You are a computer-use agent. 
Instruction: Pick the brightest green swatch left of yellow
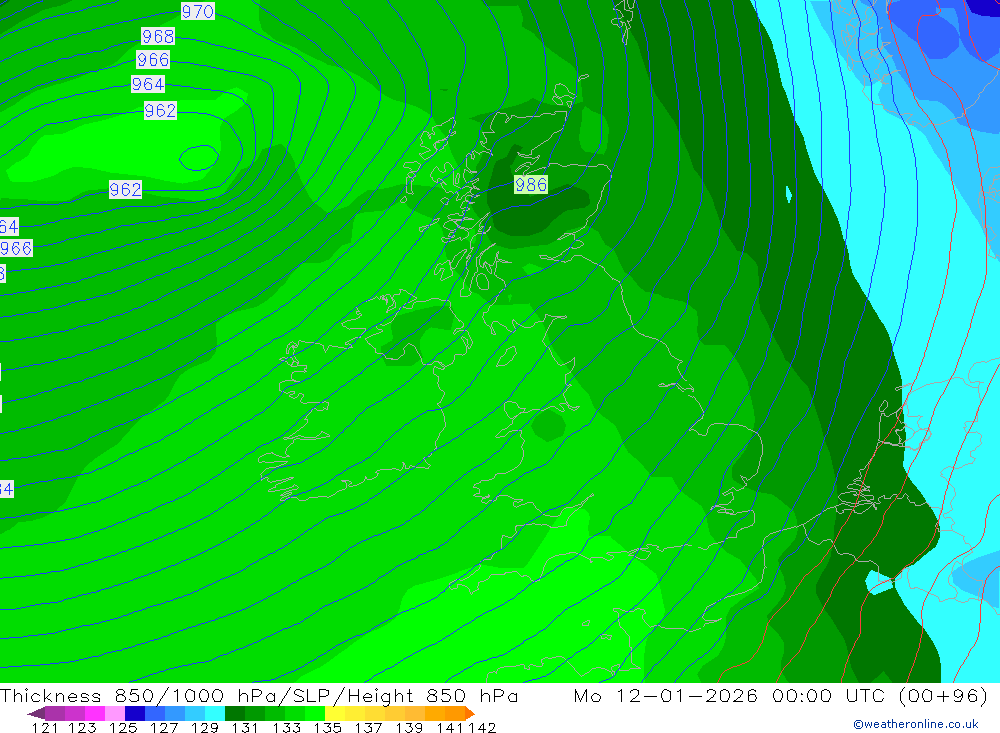click(x=315, y=713)
